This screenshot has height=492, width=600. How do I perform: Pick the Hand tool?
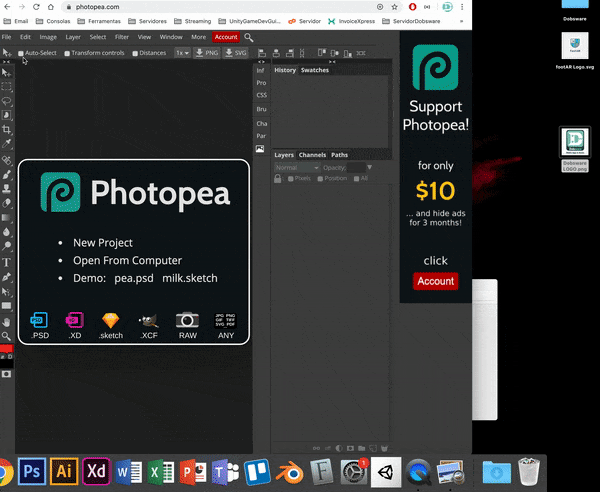click(7, 322)
